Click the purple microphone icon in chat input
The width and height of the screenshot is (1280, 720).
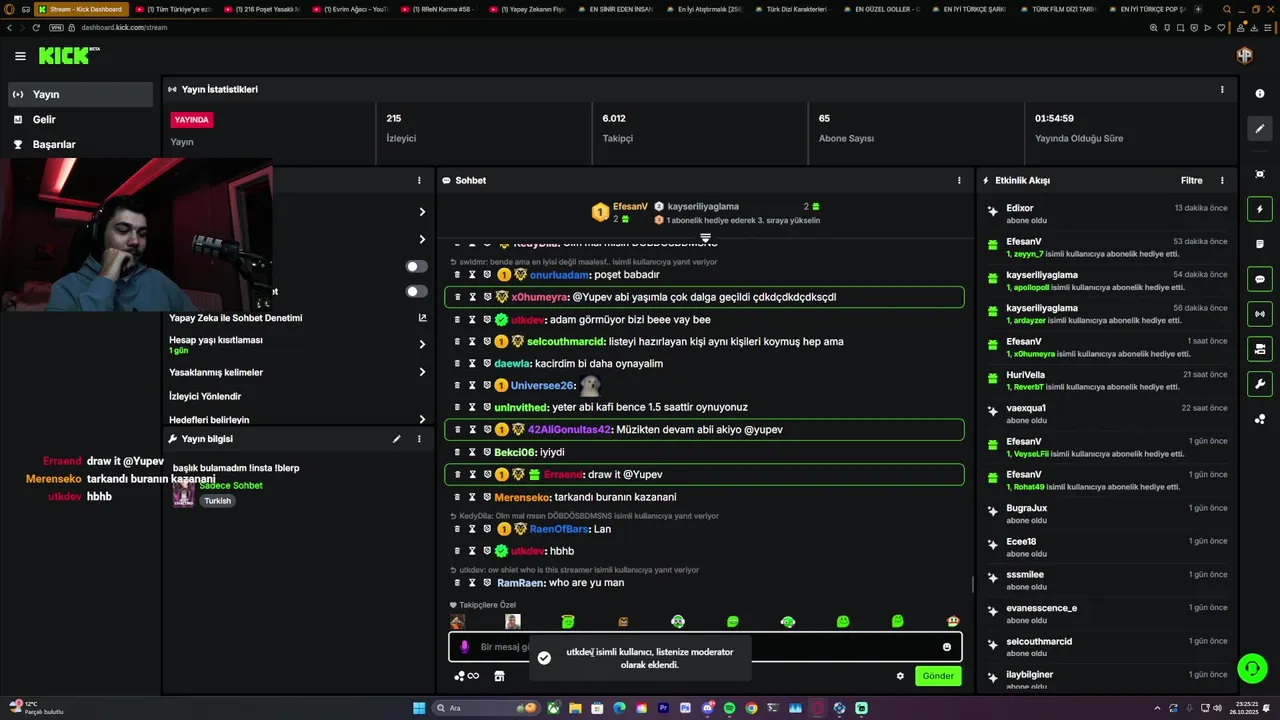[x=464, y=647]
